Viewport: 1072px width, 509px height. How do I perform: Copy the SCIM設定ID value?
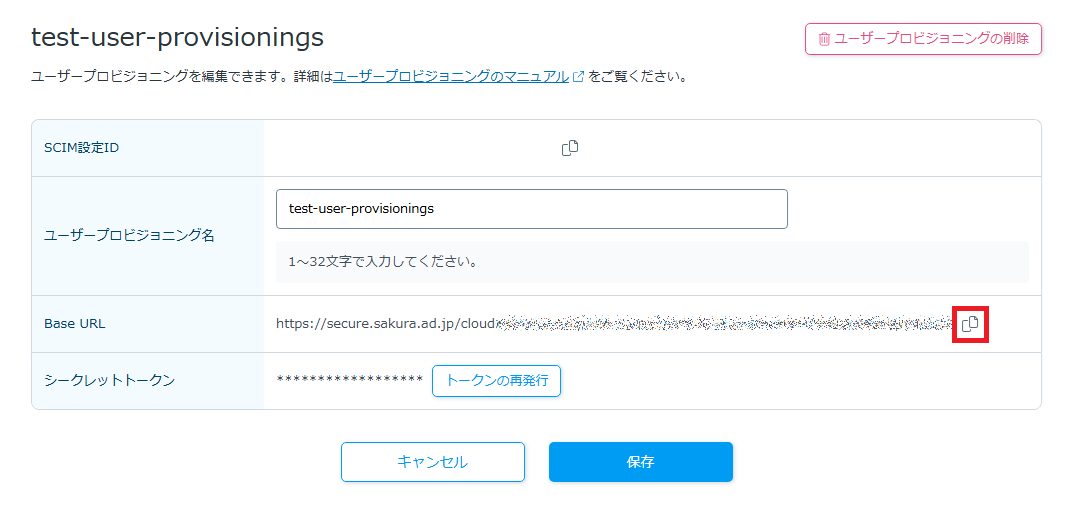pyautogui.click(x=570, y=148)
